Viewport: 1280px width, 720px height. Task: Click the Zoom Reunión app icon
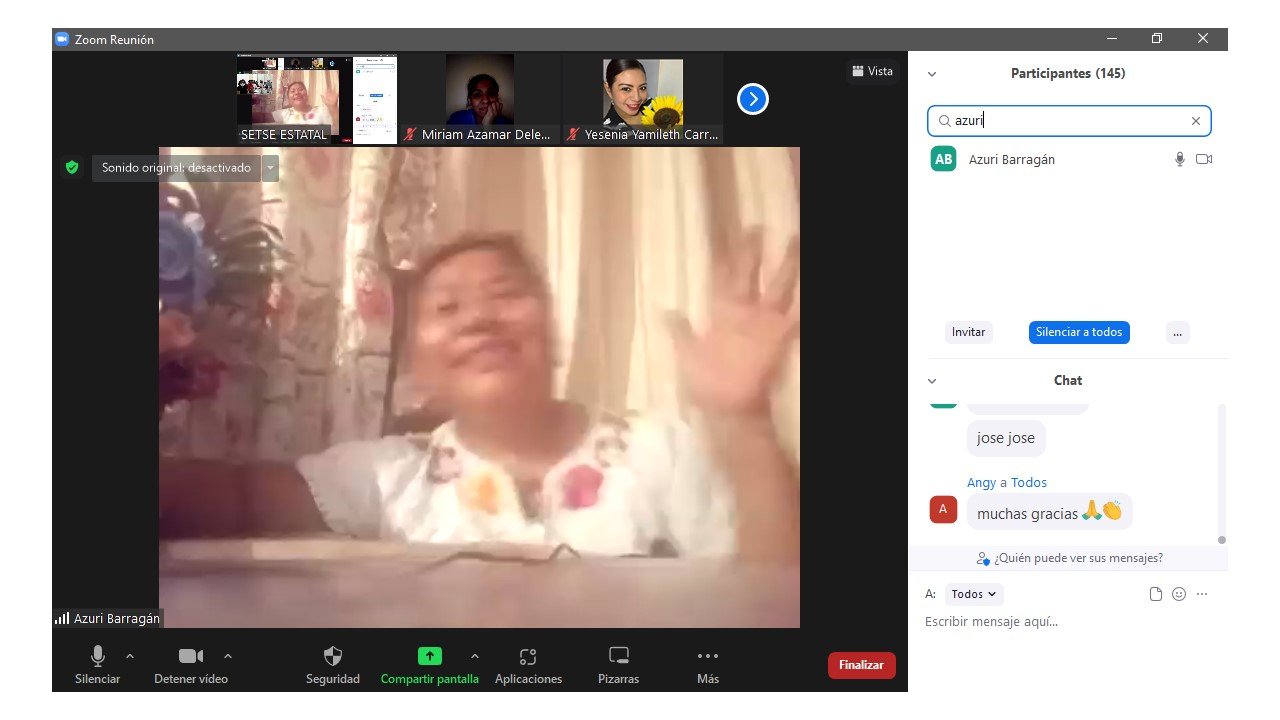[62, 39]
